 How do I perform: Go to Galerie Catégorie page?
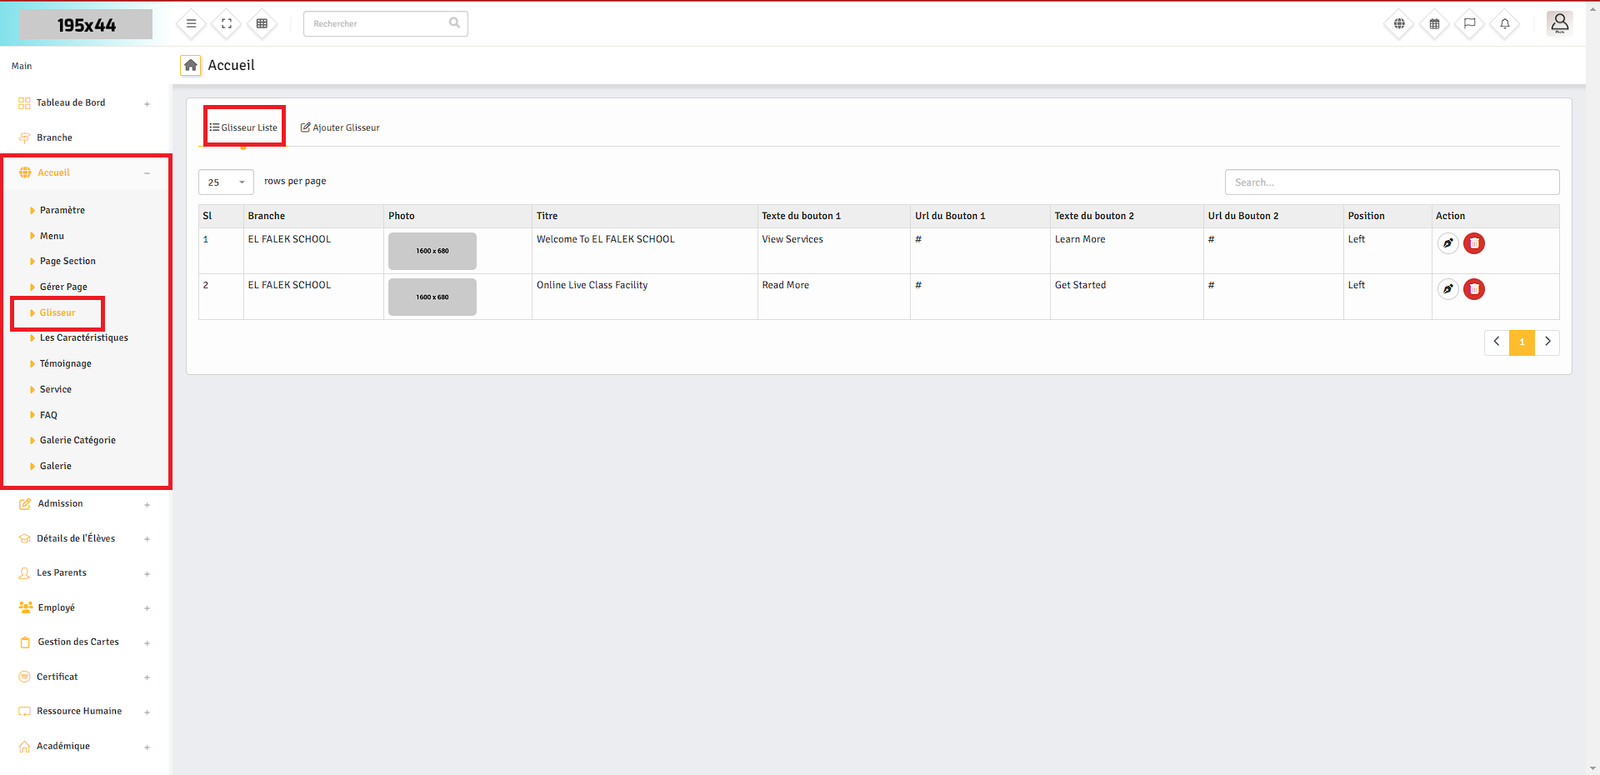point(77,440)
